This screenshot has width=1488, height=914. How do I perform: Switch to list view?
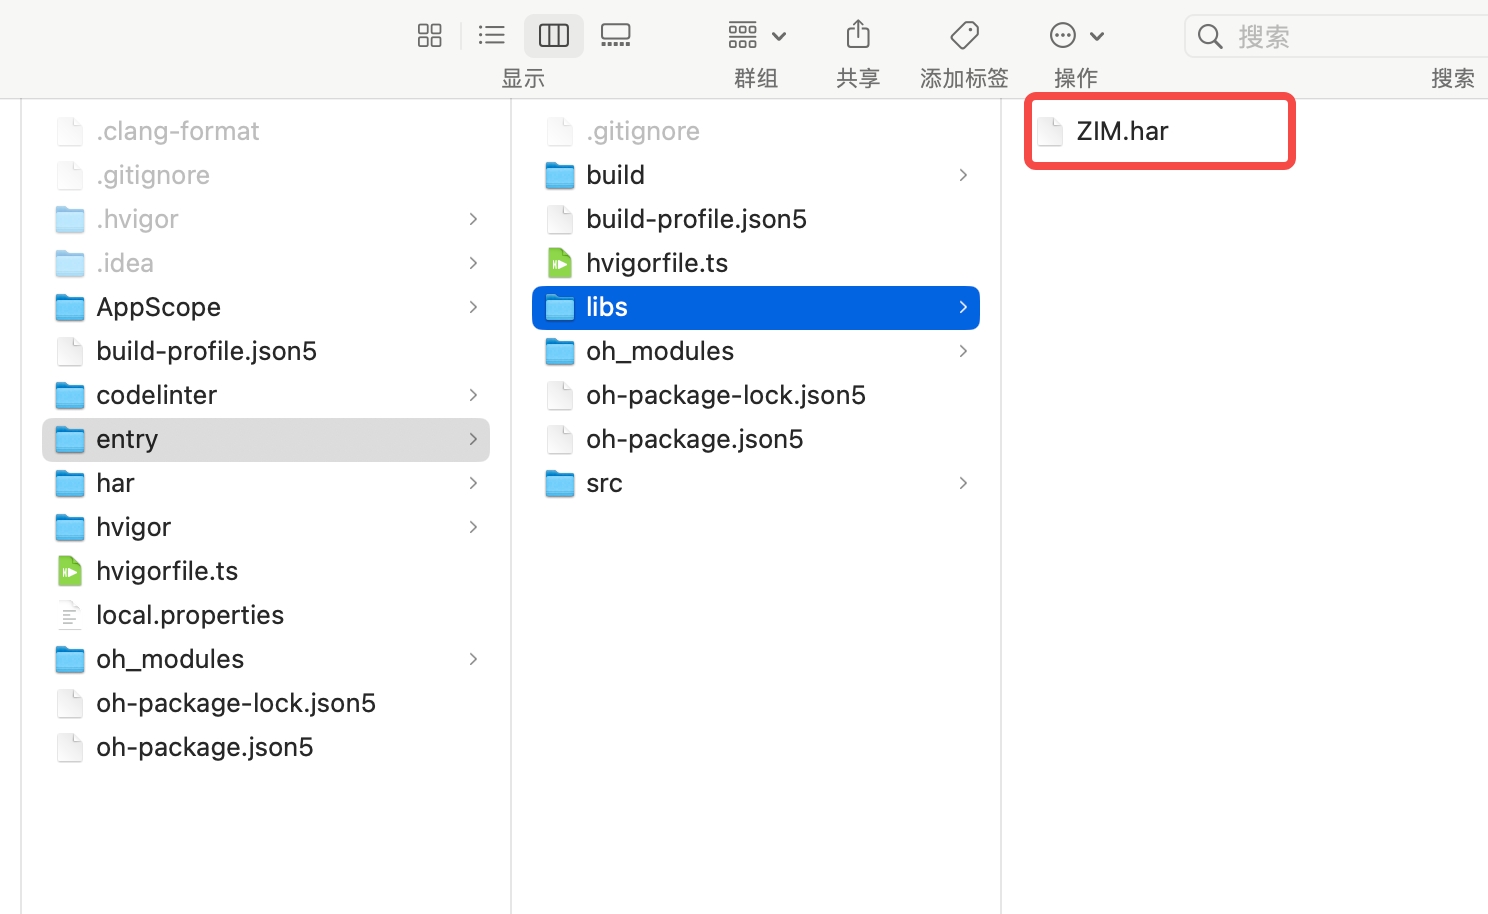click(x=492, y=36)
